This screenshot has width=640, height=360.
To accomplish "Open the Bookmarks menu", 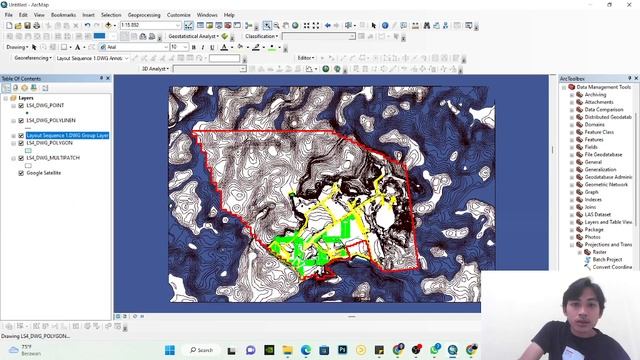I will pos(63,15).
